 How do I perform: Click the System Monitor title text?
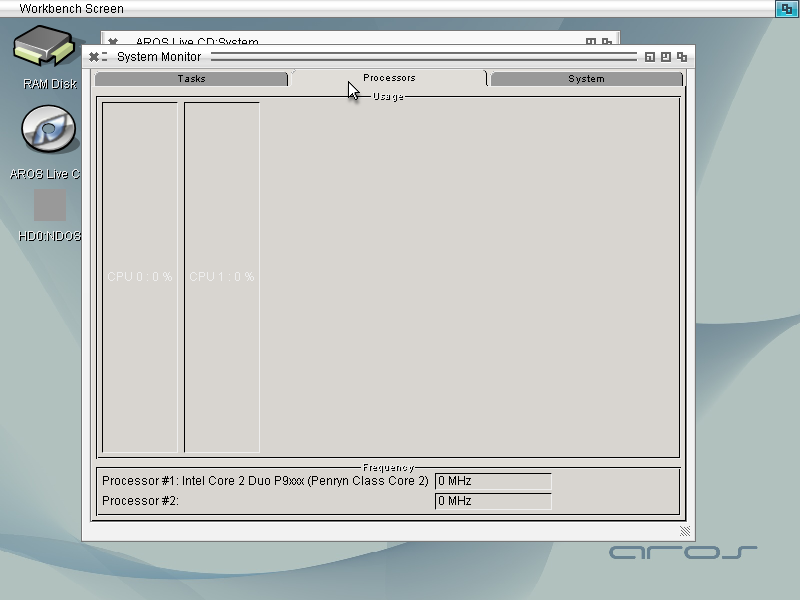(159, 57)
